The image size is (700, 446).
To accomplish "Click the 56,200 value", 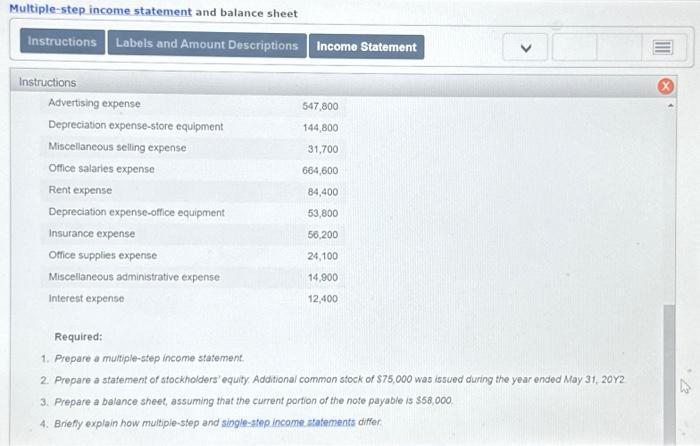I will [323, 235].
